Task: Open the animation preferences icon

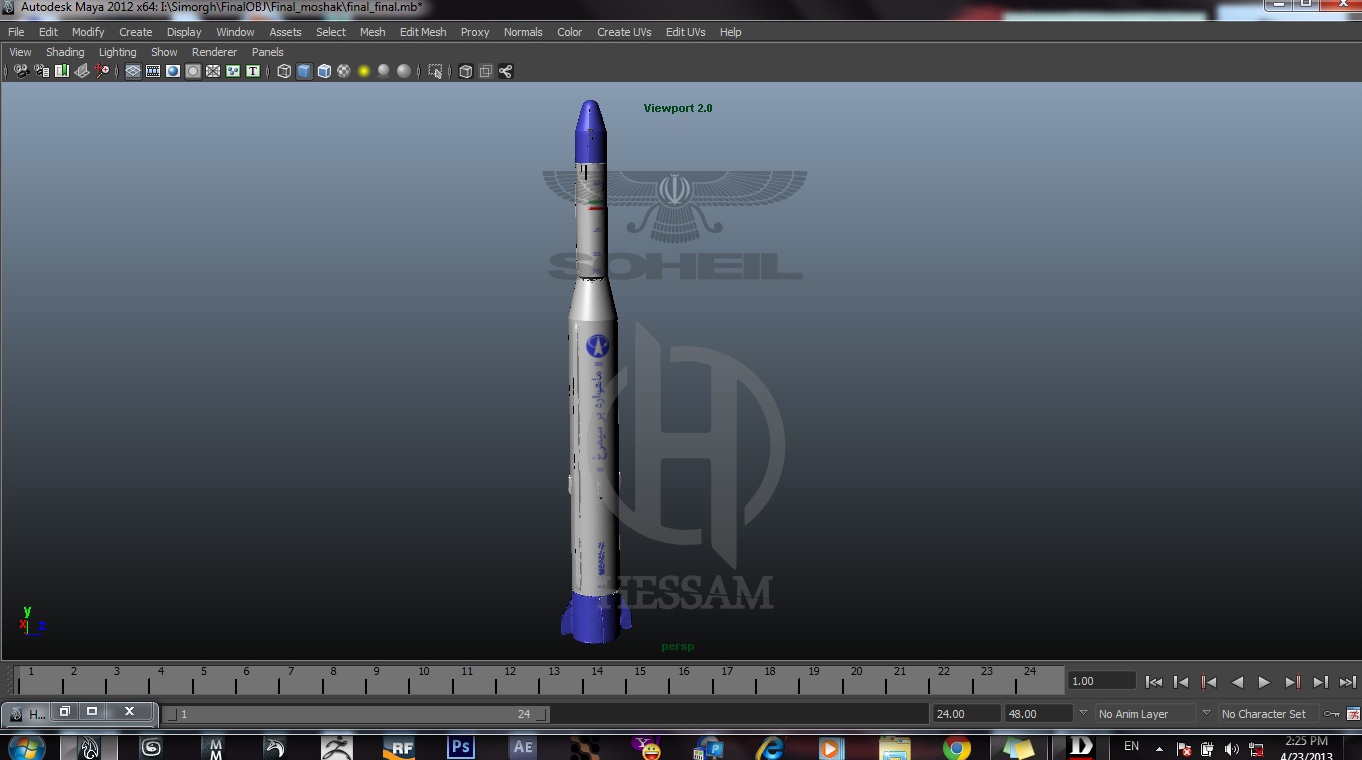Action: click(1353, 714)
